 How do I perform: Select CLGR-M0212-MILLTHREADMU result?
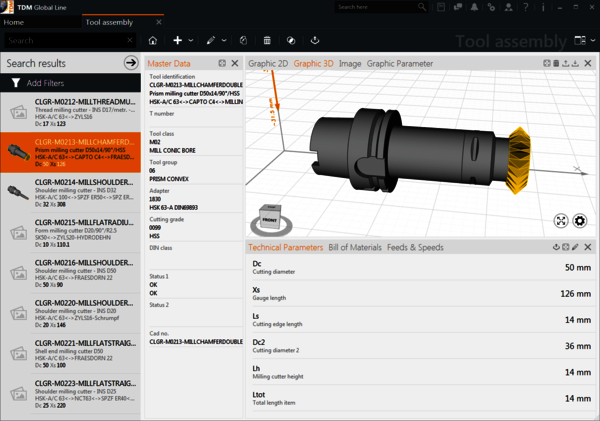pos(70,112)
